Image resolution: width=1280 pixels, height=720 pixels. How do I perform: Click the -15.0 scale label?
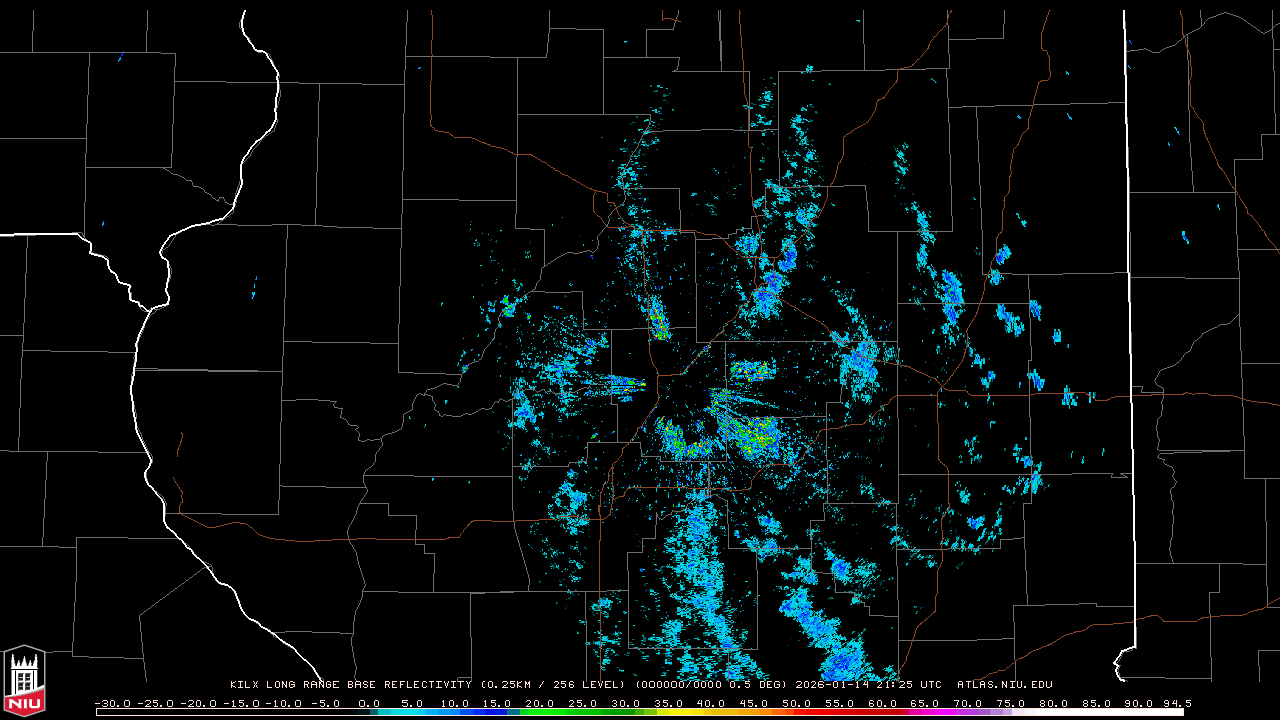(x=244, y=703)
